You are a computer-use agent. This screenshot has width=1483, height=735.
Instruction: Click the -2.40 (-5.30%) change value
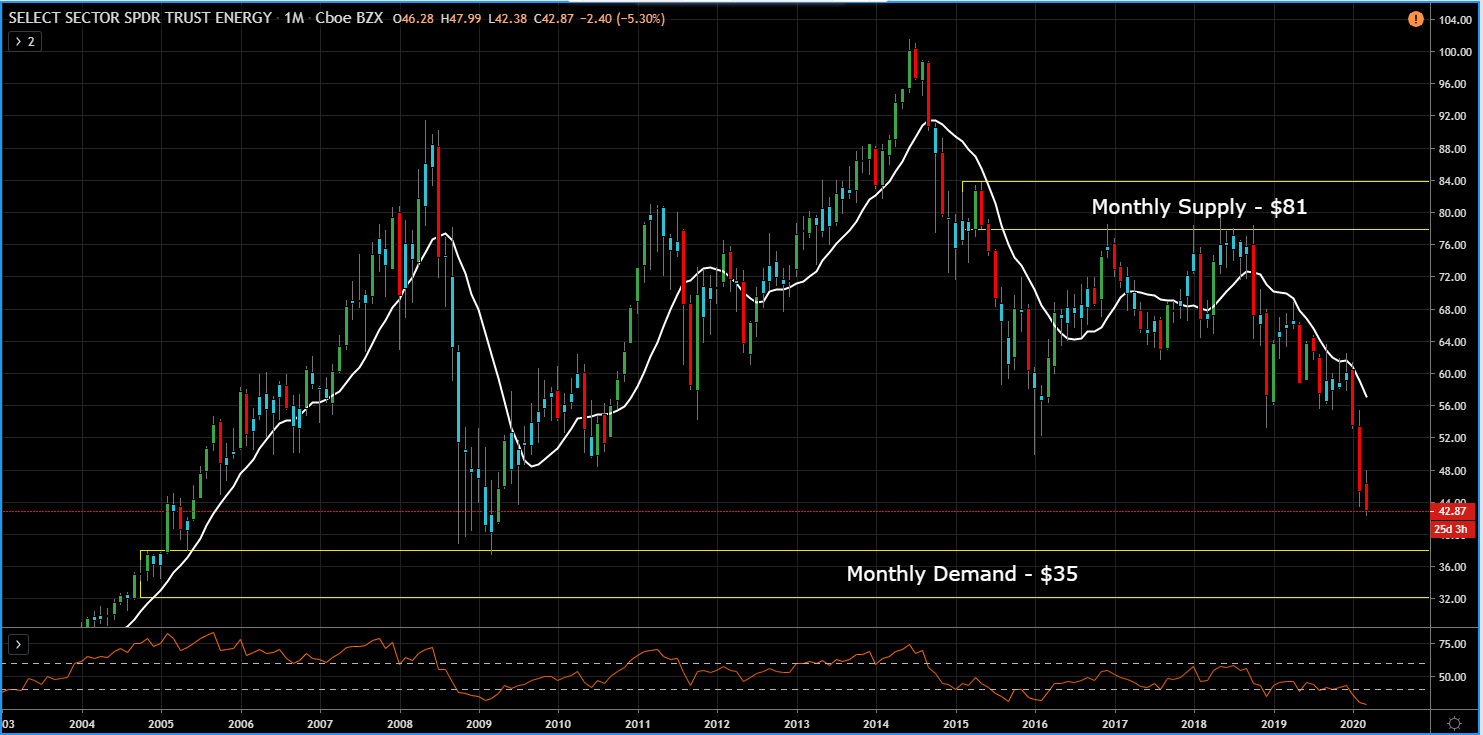click(622, 19)
